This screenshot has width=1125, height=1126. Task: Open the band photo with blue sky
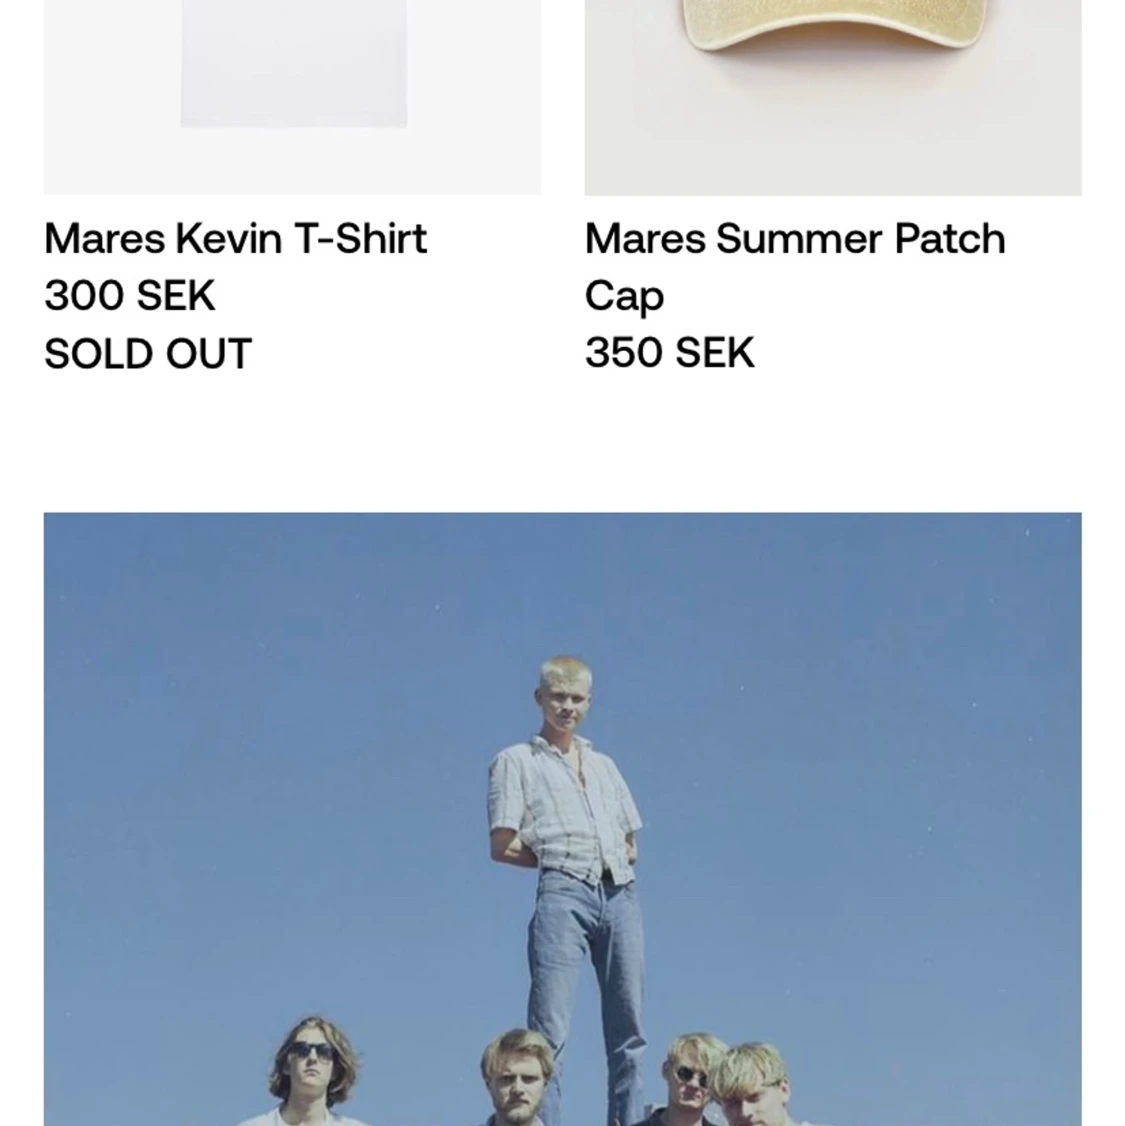pyautogui.click(x=563, y=819)
